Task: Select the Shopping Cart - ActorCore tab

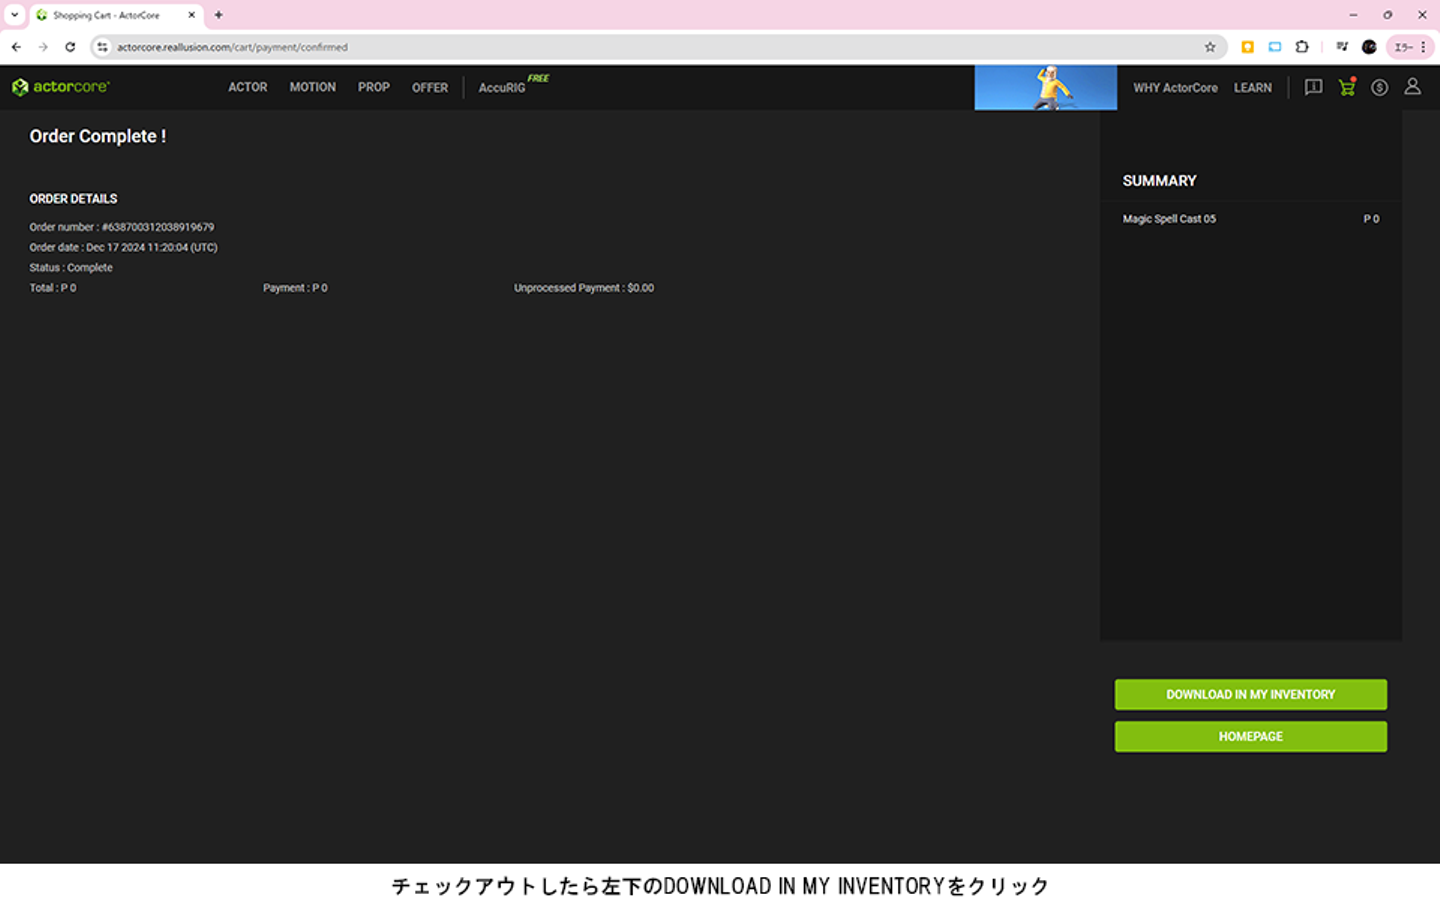Action: (116, 15)
